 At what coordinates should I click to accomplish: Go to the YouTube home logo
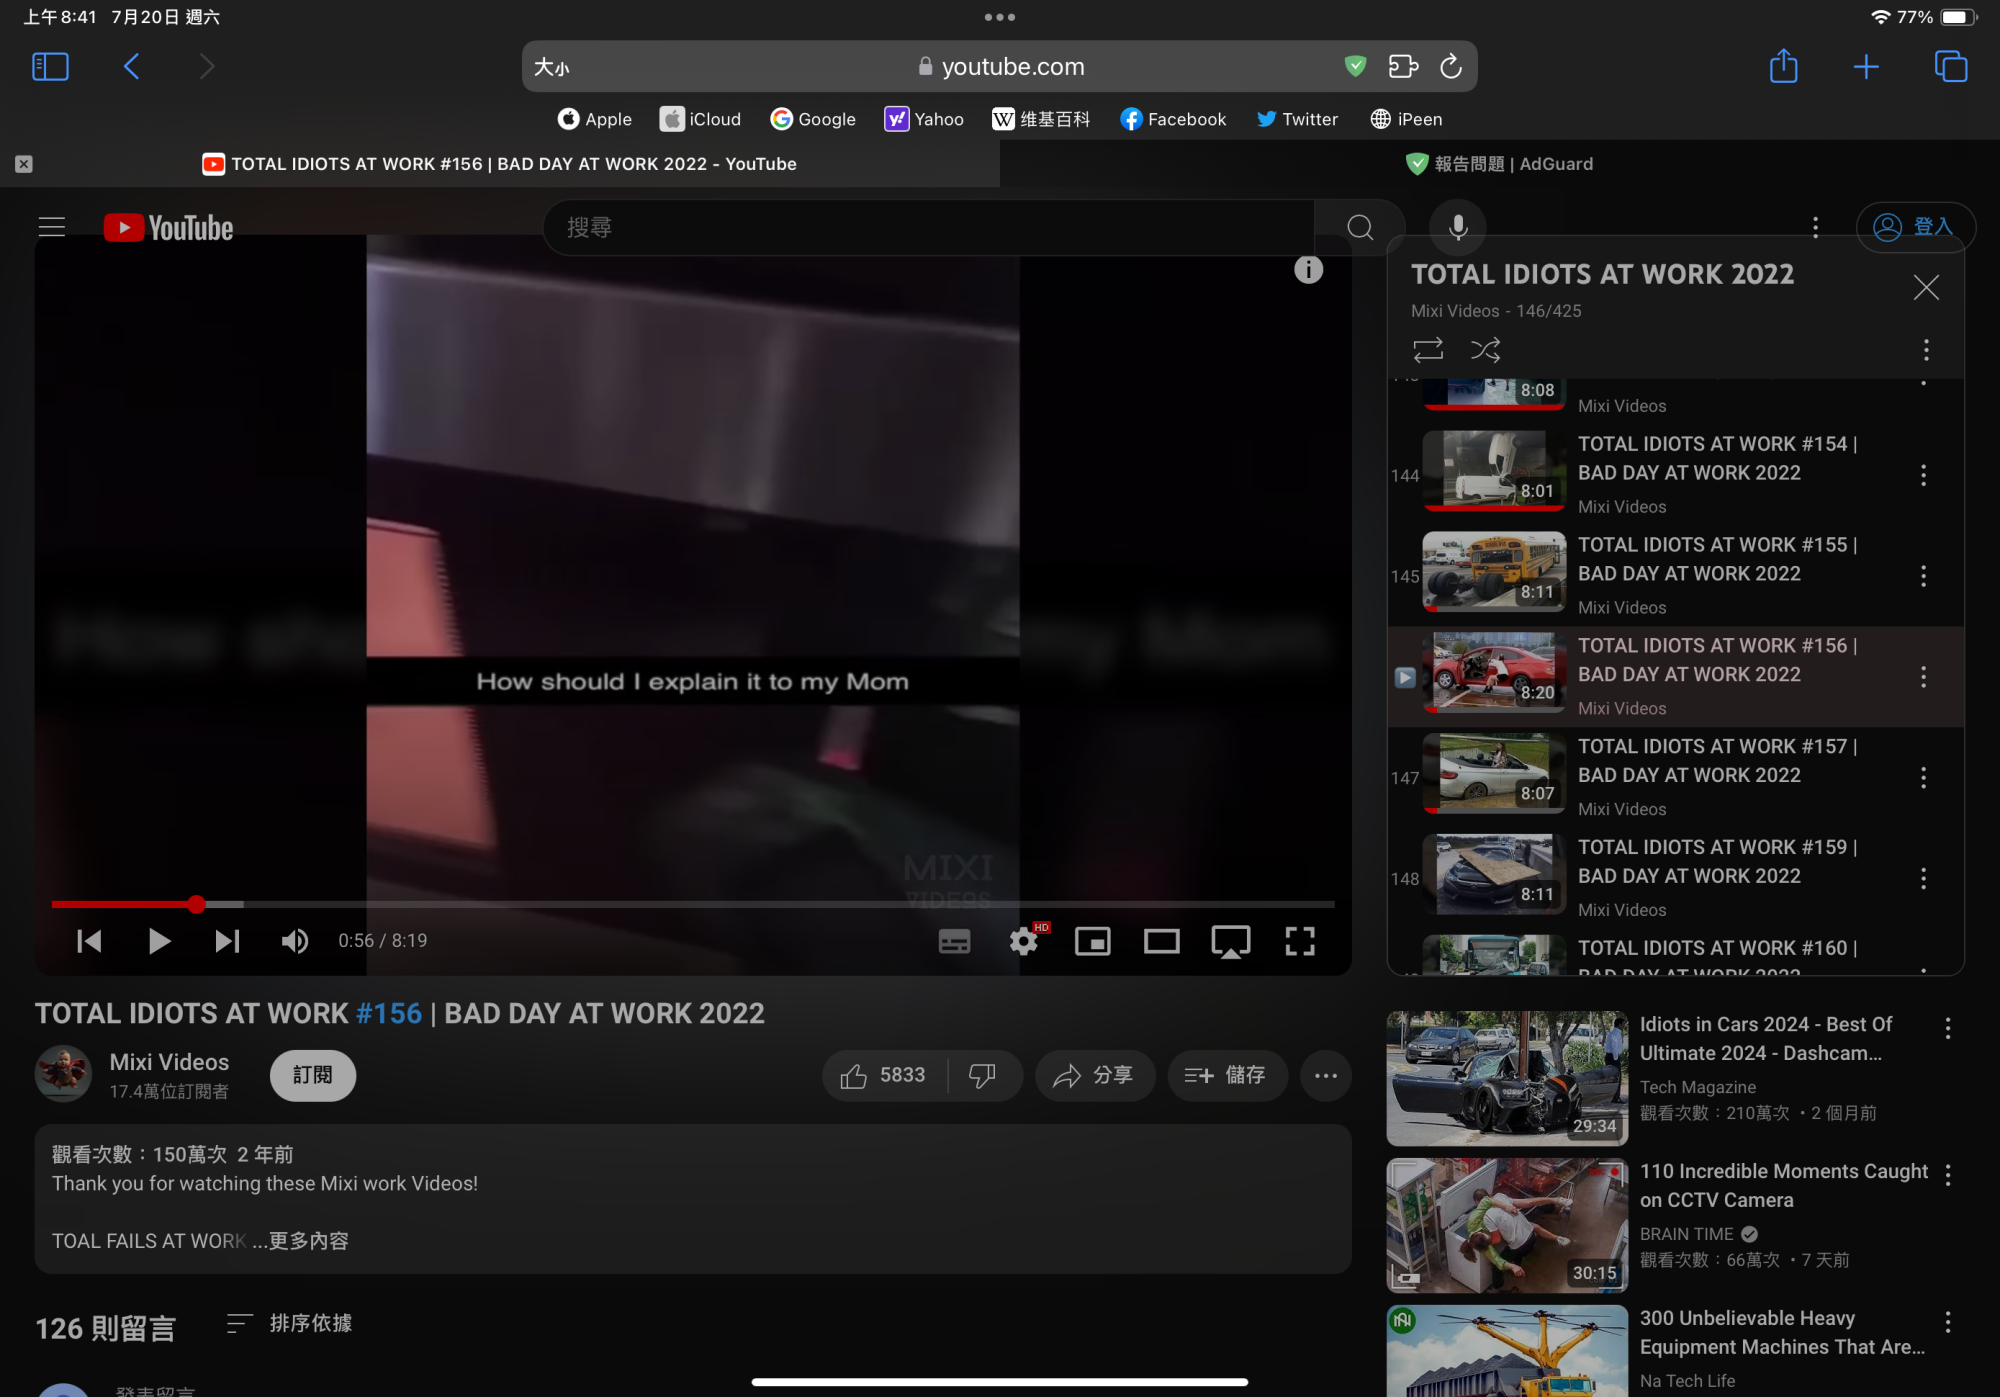click(169, 228)
